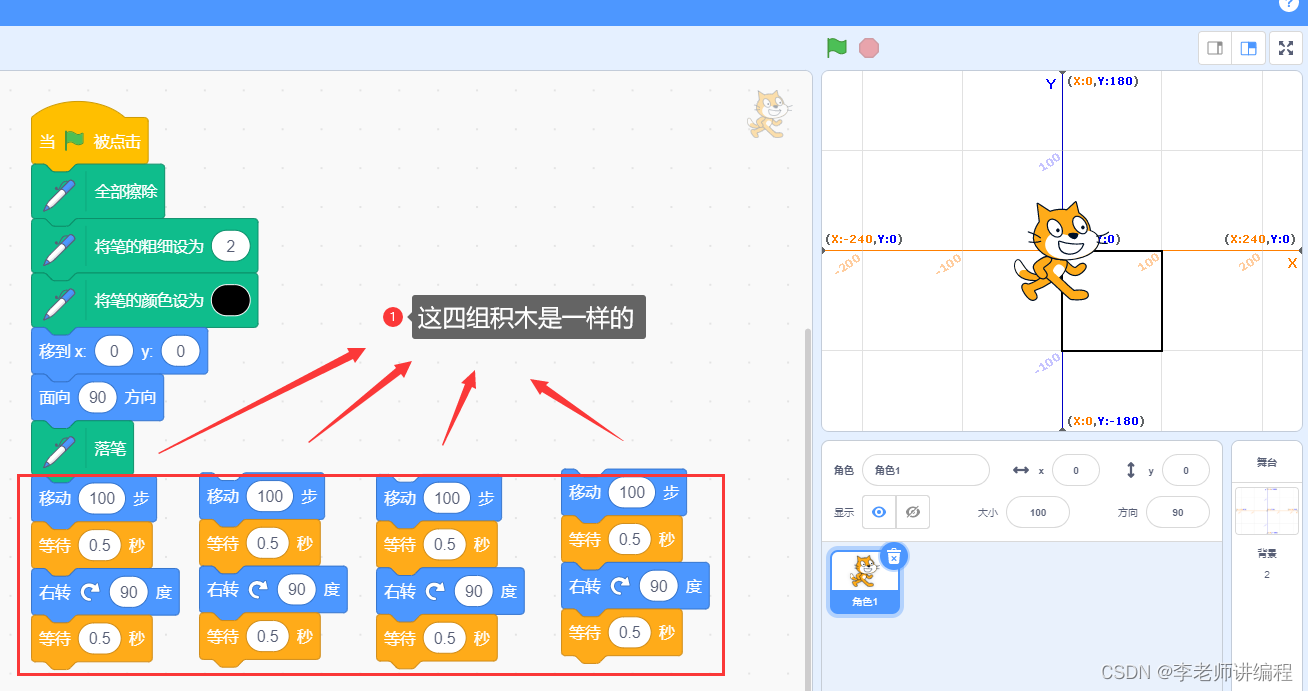Click the y value in 移到 block

(180, 351)
